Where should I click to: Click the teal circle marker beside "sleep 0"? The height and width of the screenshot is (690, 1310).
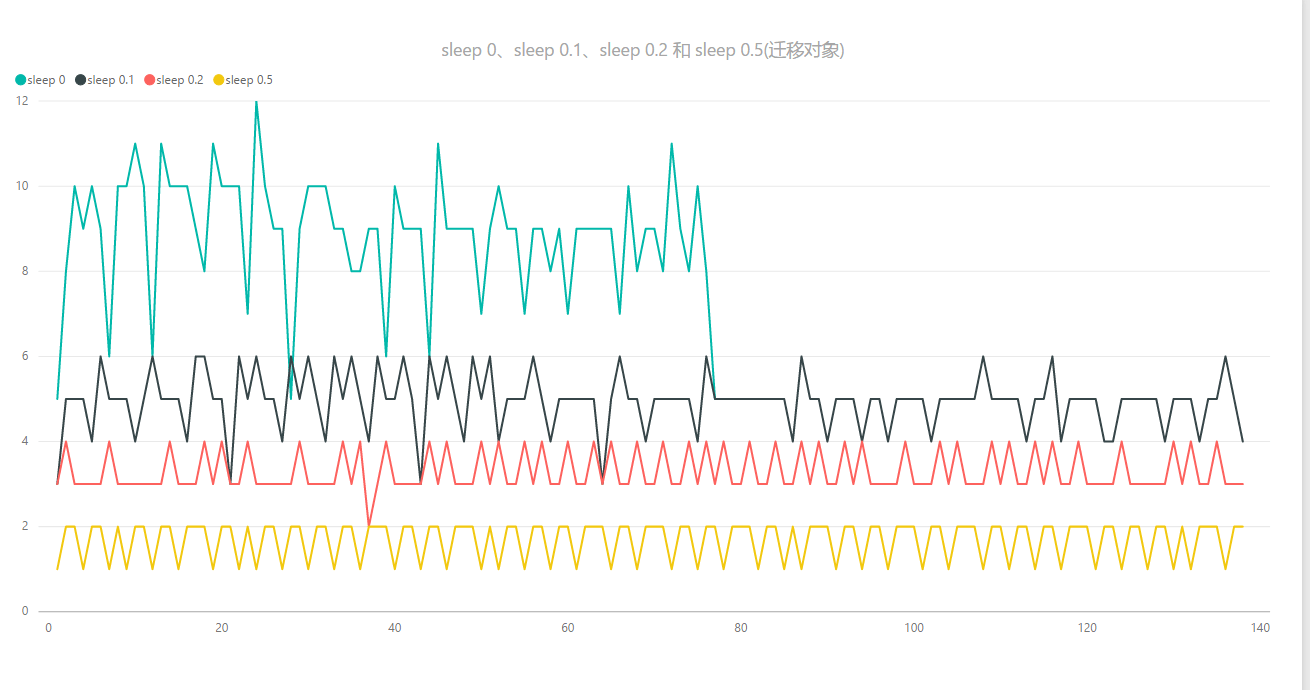pos(18,79)
